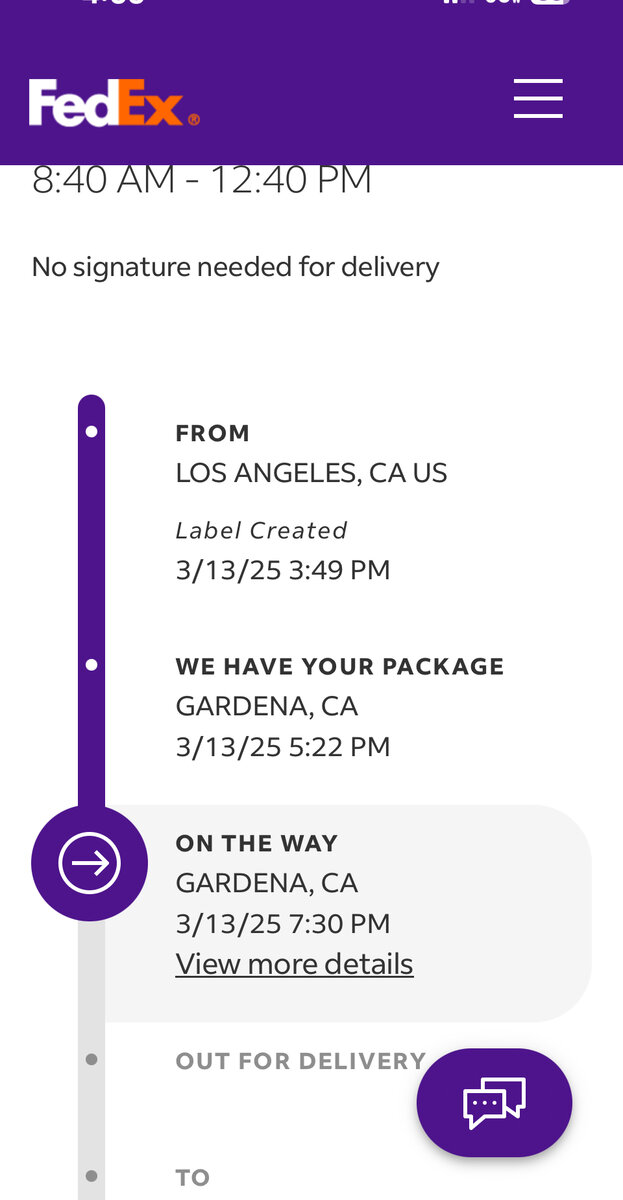Tap the TO destination label
Image resolution: width=623 pixels, height=1200 pixels.
[x=193, y=1177]
